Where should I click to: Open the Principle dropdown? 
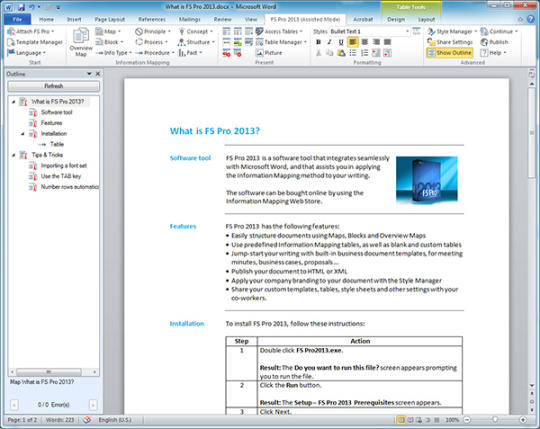153,31
